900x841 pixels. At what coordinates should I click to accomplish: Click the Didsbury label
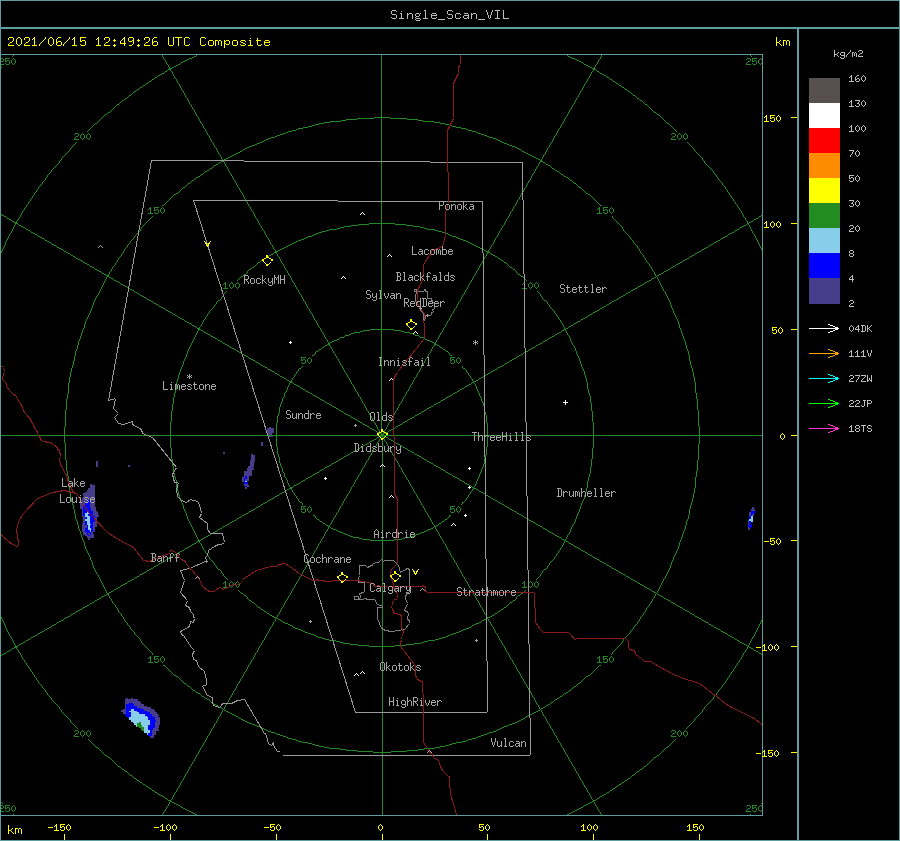(377, 448)
